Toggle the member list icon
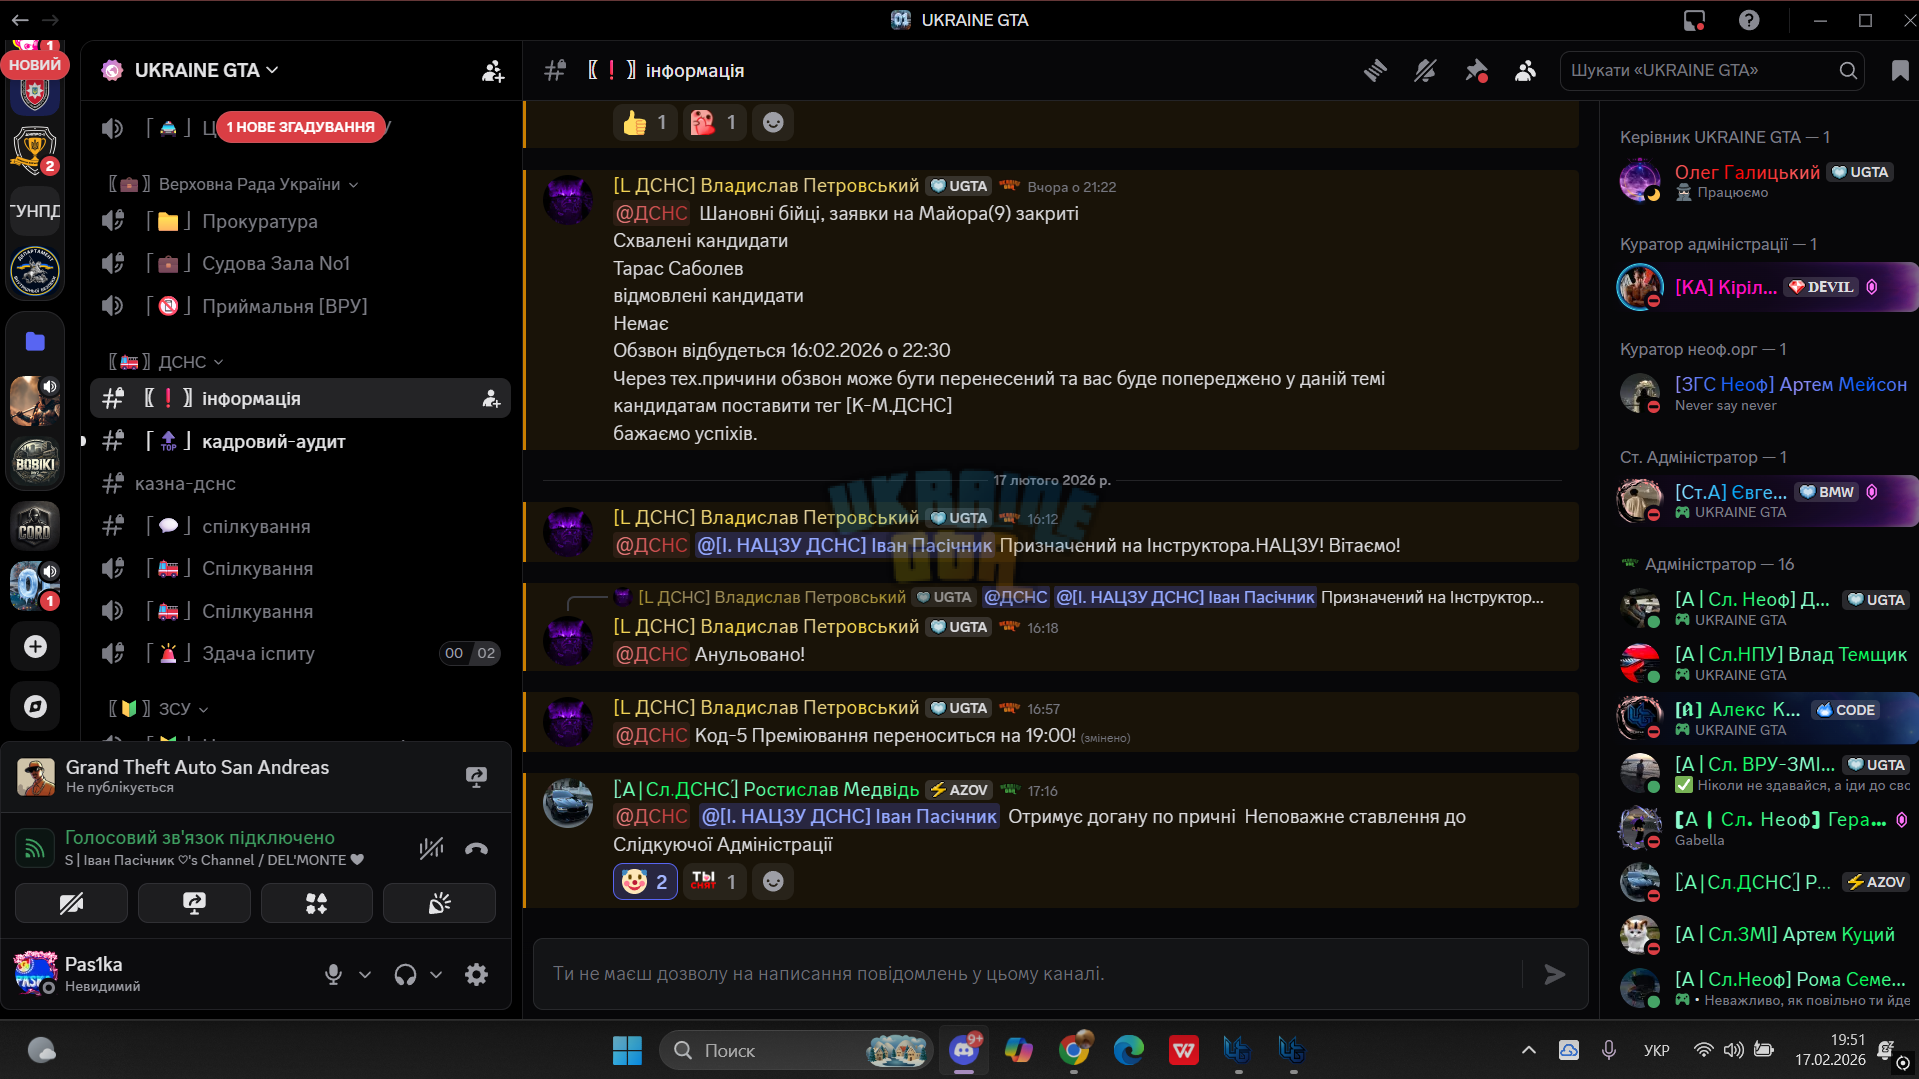The image size is (1919, 1079). tap(1525, 71)
